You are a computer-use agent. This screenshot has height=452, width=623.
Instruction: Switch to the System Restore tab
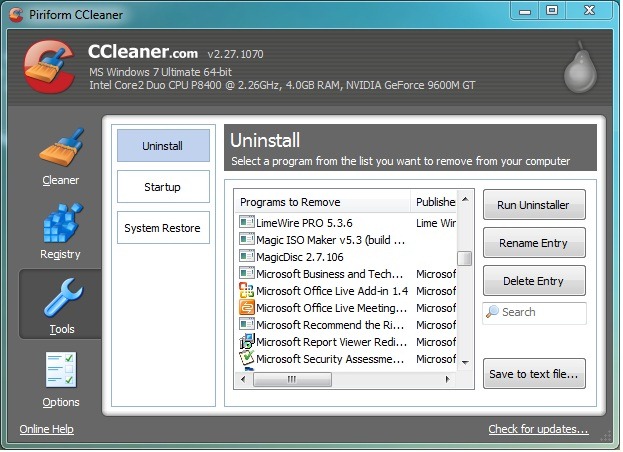pos(163,228)
